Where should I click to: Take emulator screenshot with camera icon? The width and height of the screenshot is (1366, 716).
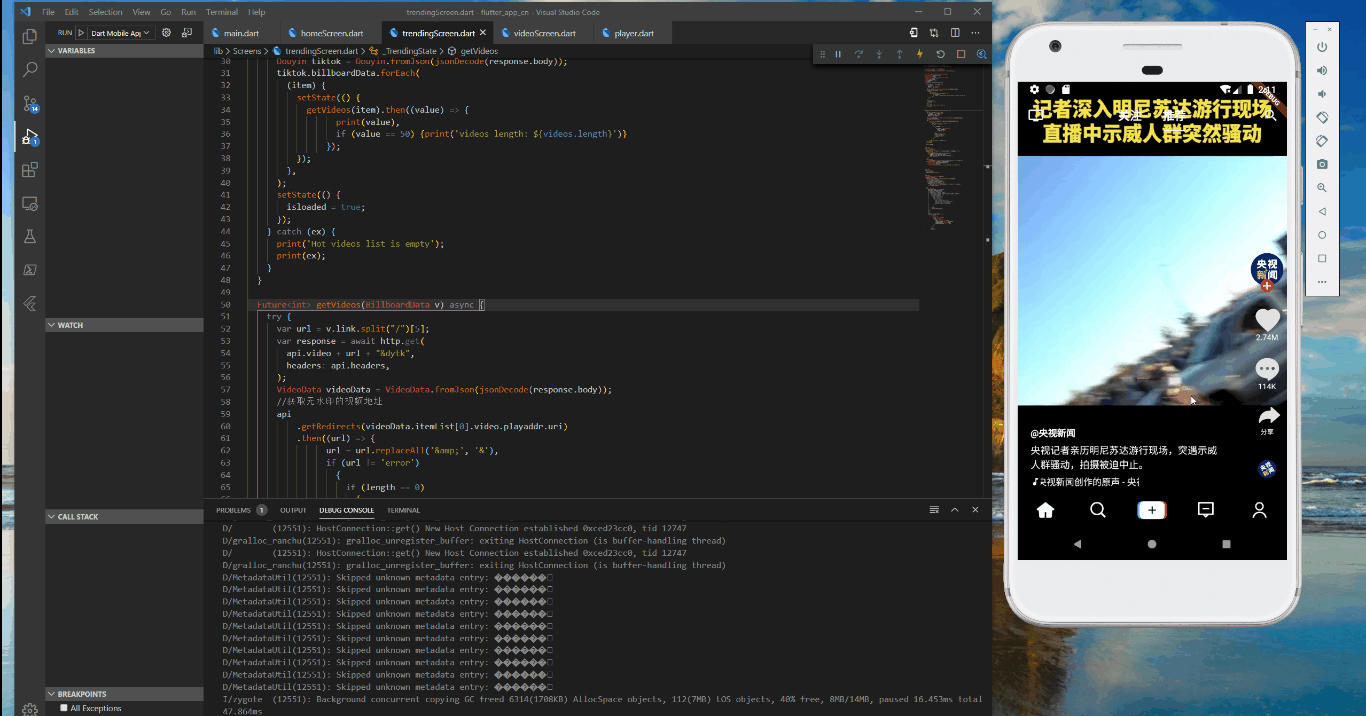click(1322, 164)
